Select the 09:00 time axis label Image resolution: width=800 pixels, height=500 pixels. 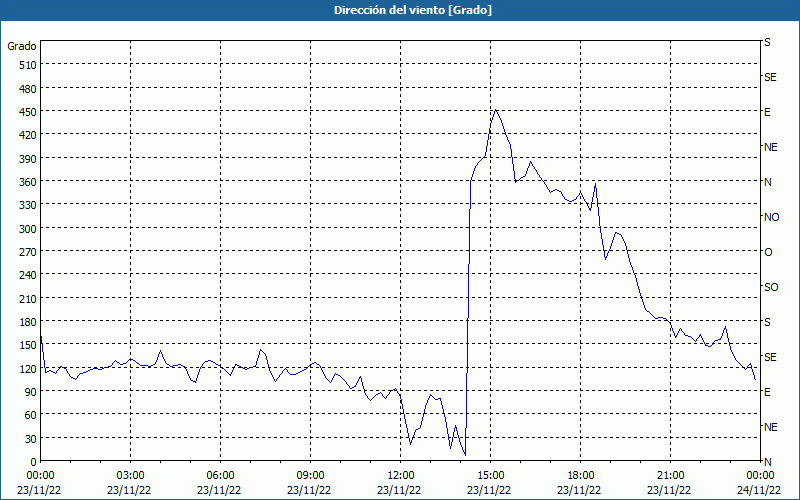point(310,476)
